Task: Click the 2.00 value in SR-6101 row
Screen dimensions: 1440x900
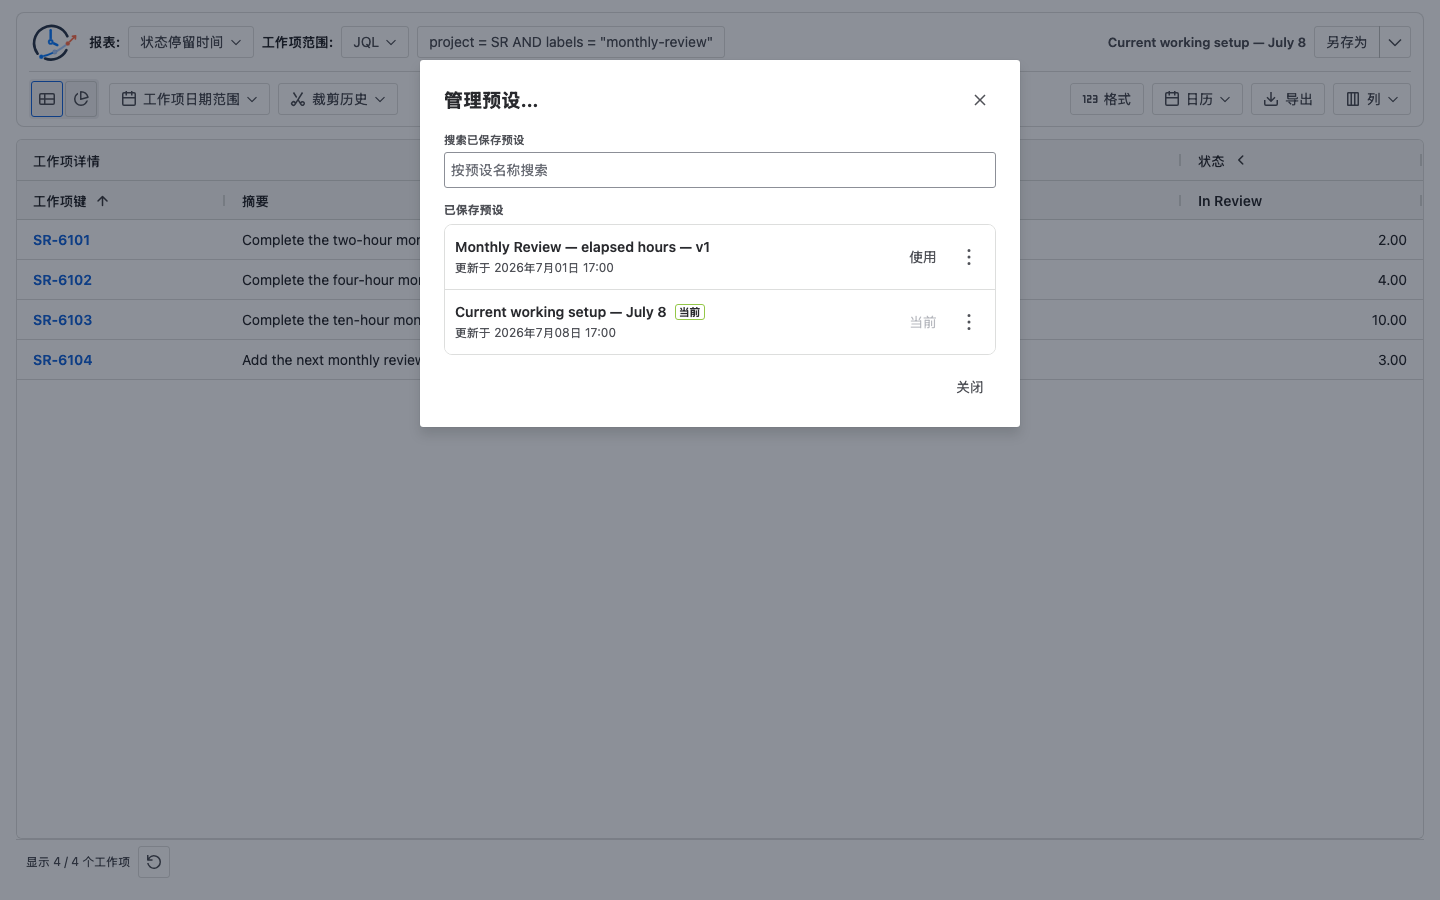Action: pos(1392,240)
